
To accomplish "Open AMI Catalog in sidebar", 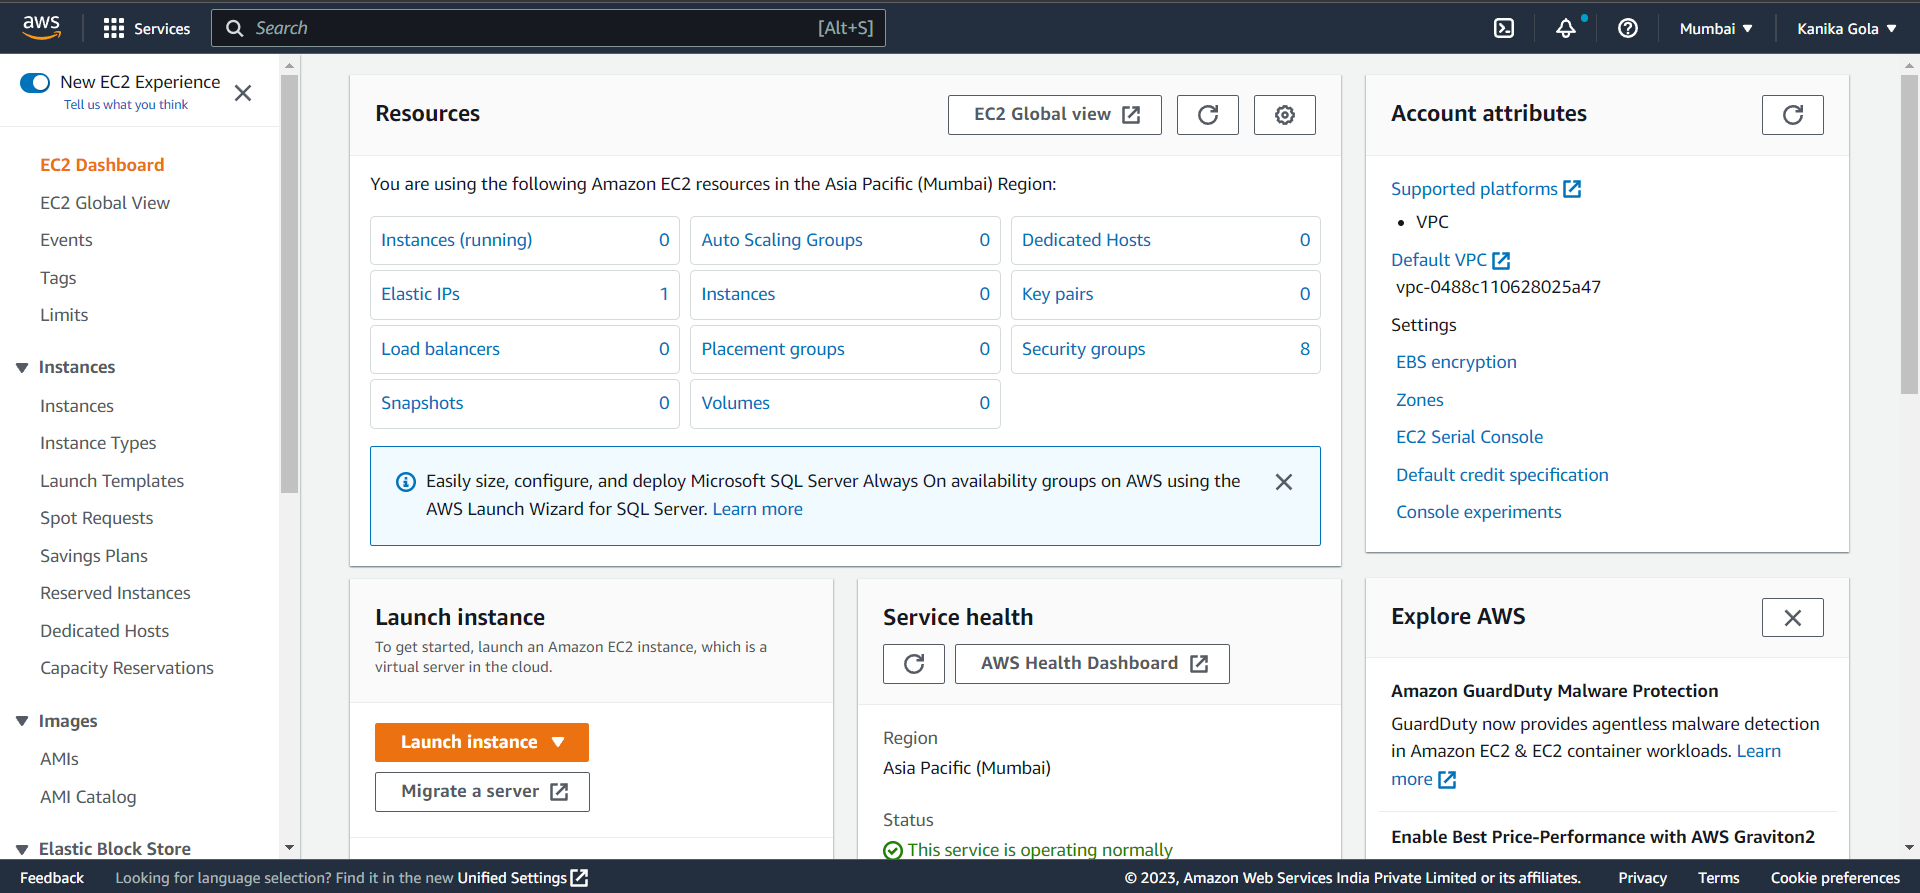I will click(x=88, y=797).
